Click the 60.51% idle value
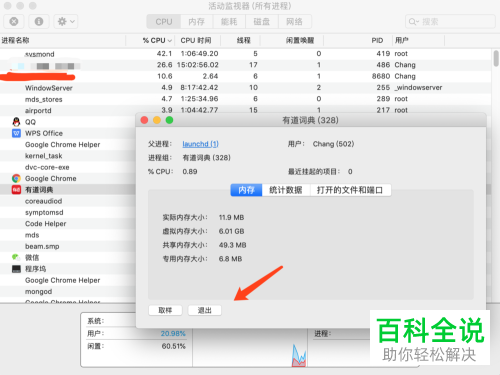 (x=173, y=346)
